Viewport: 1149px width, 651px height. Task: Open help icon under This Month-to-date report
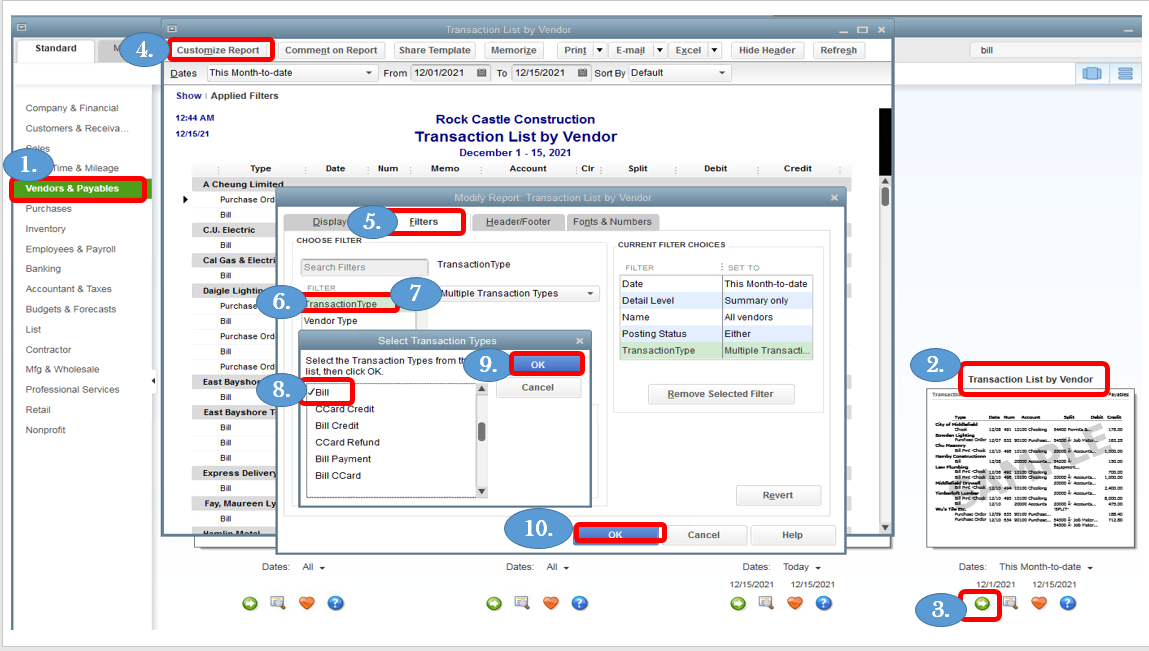(x=1068, y=603)
